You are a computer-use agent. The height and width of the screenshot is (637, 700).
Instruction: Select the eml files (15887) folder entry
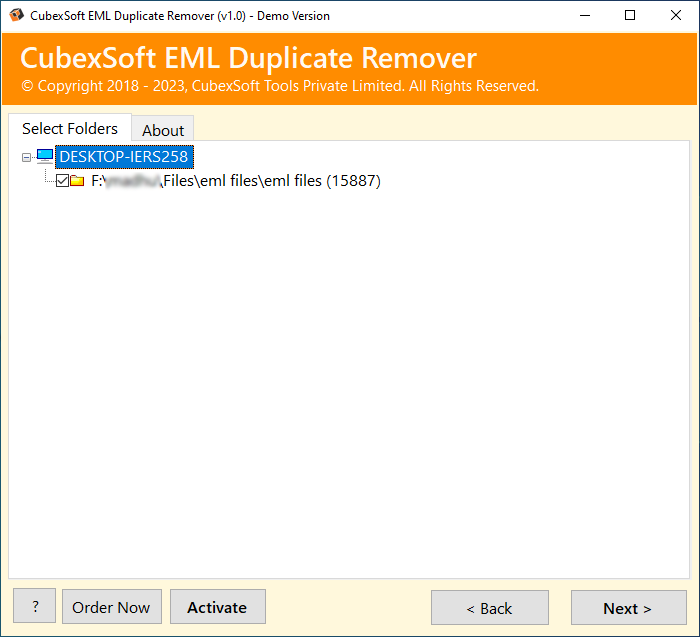235,181
